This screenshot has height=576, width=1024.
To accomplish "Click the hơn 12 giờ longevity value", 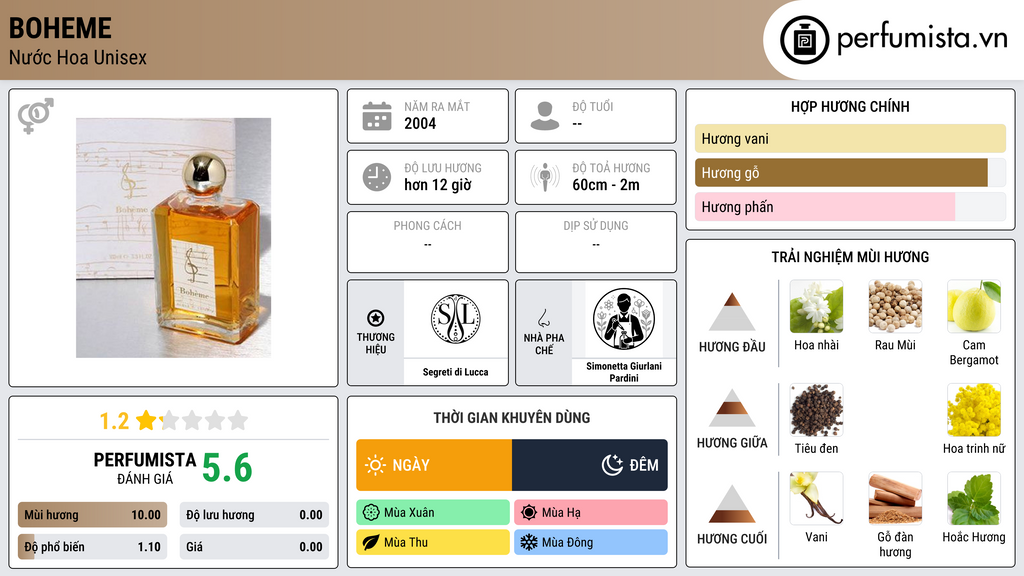I will pos(438,185).
